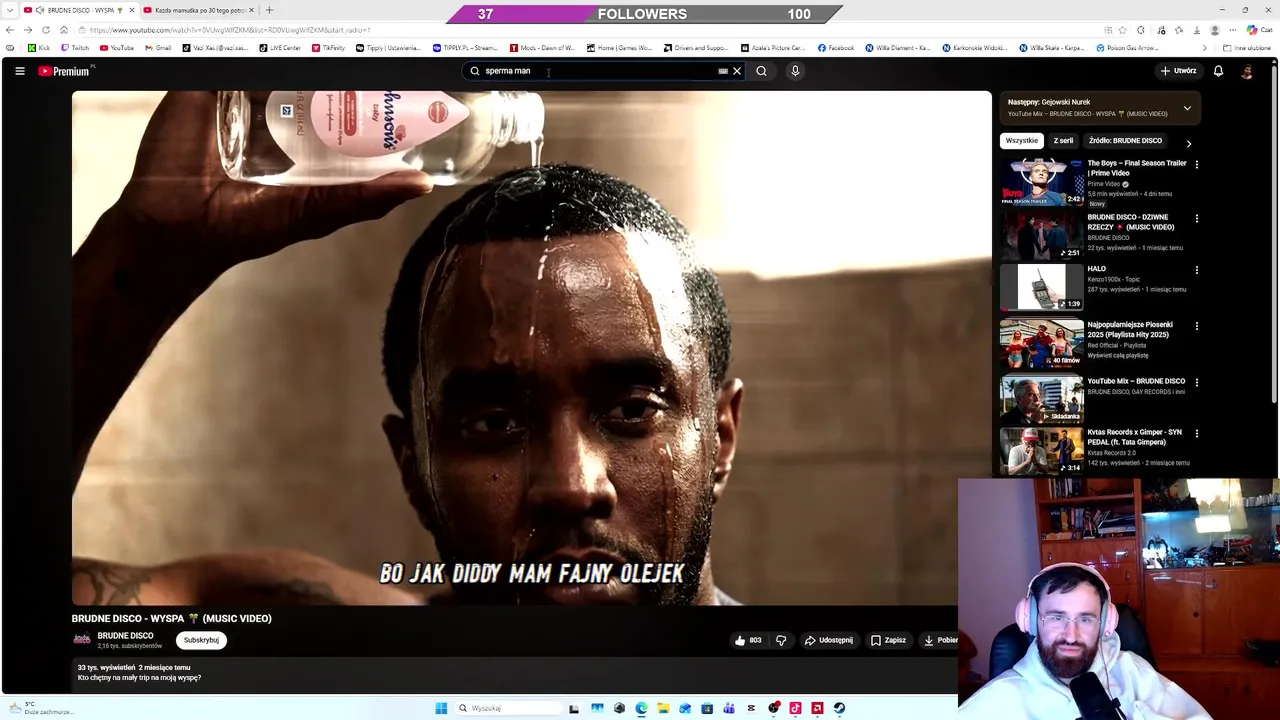Image resolution: width=1280 pixels, height=720 pixels.
Task: Open Microsoft Store from the taskbar
Action: 707,708
